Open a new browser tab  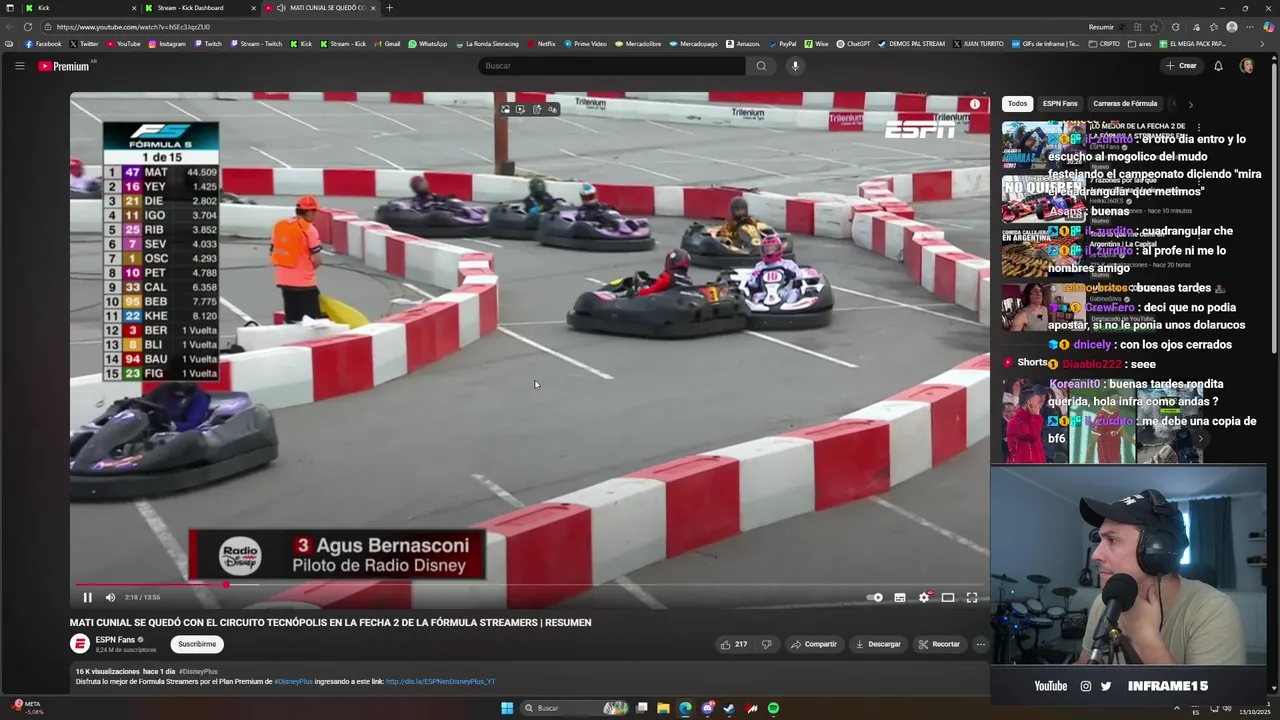point(390,8)
